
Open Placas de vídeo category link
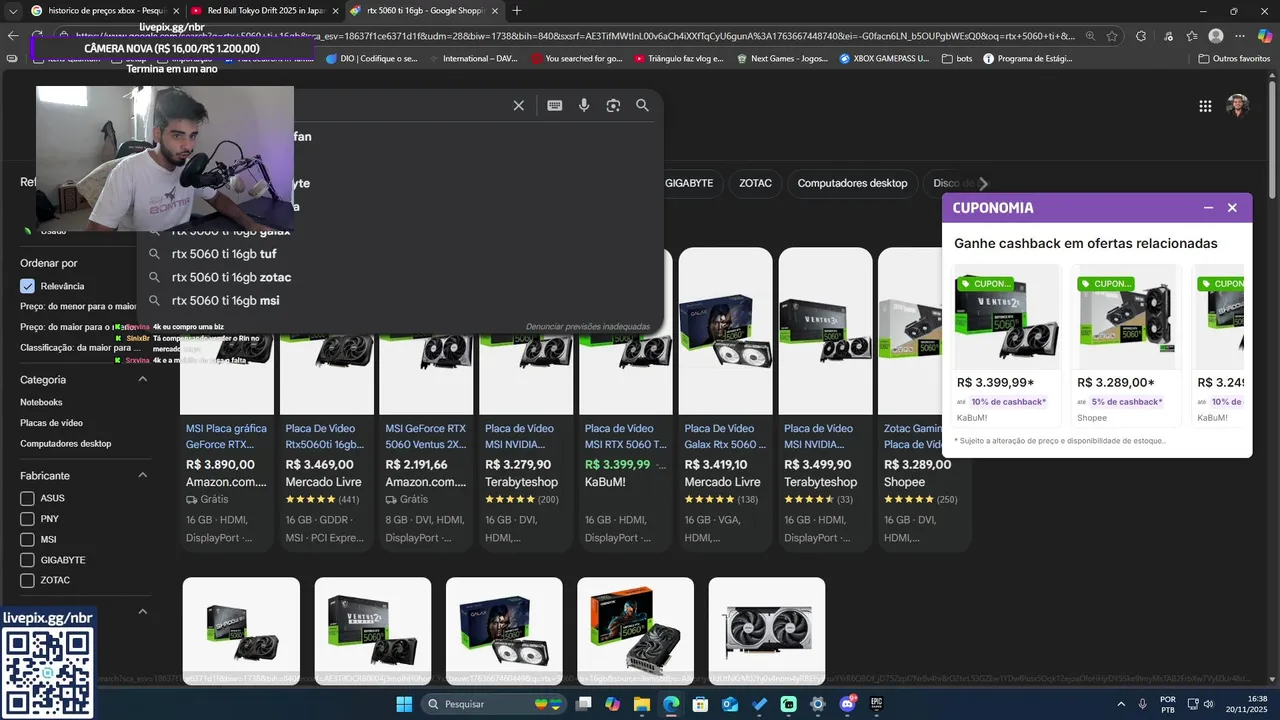tap(51, 423)
